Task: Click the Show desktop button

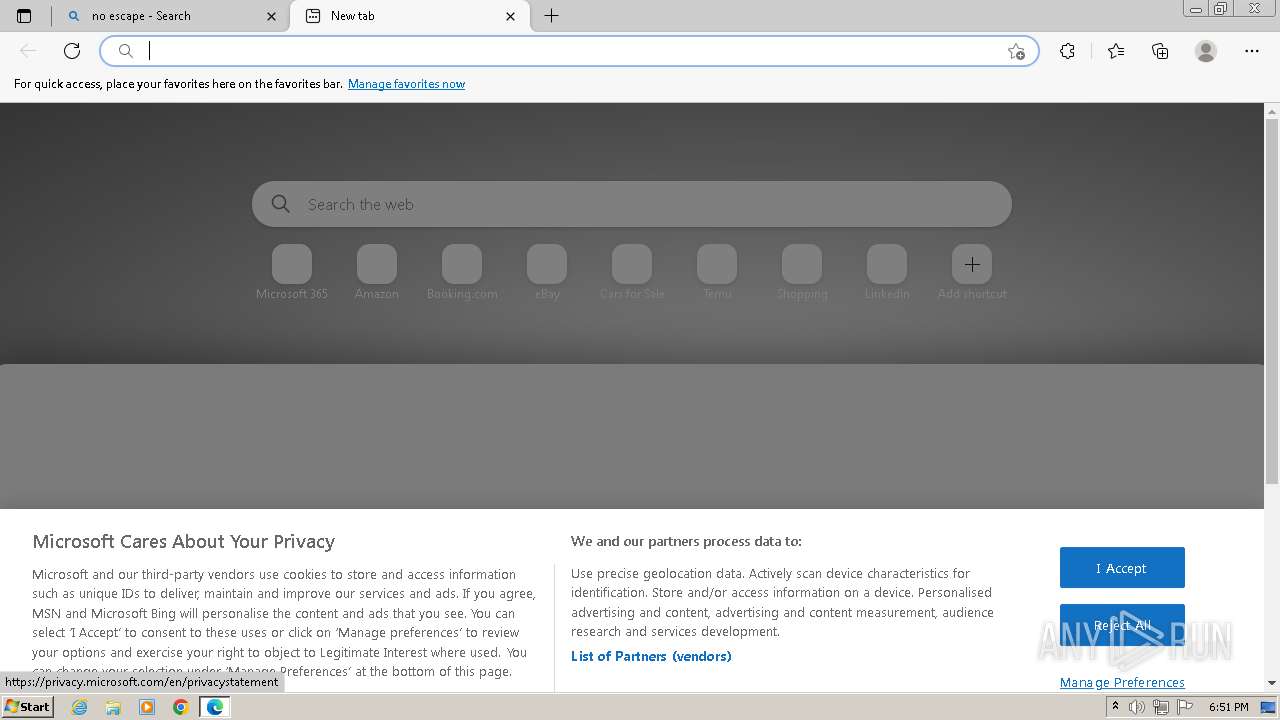Action: click(1269, 707)
